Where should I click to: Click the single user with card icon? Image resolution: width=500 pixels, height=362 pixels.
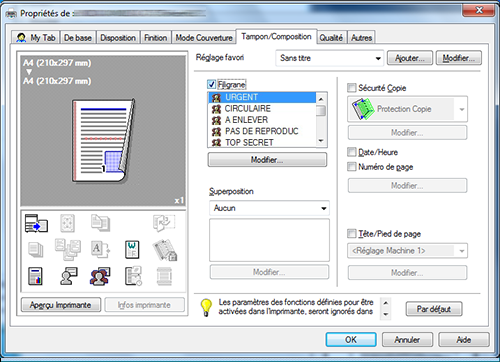(69, 276)
